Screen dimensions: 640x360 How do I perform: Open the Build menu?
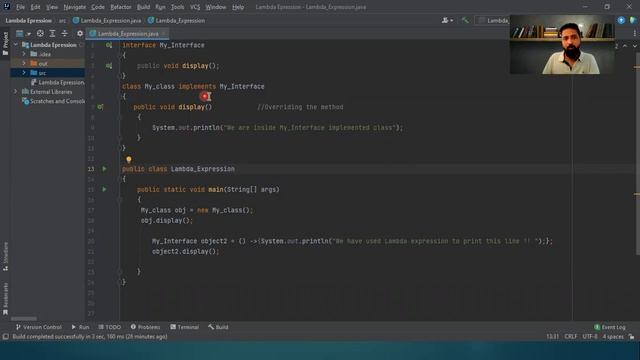143,7
